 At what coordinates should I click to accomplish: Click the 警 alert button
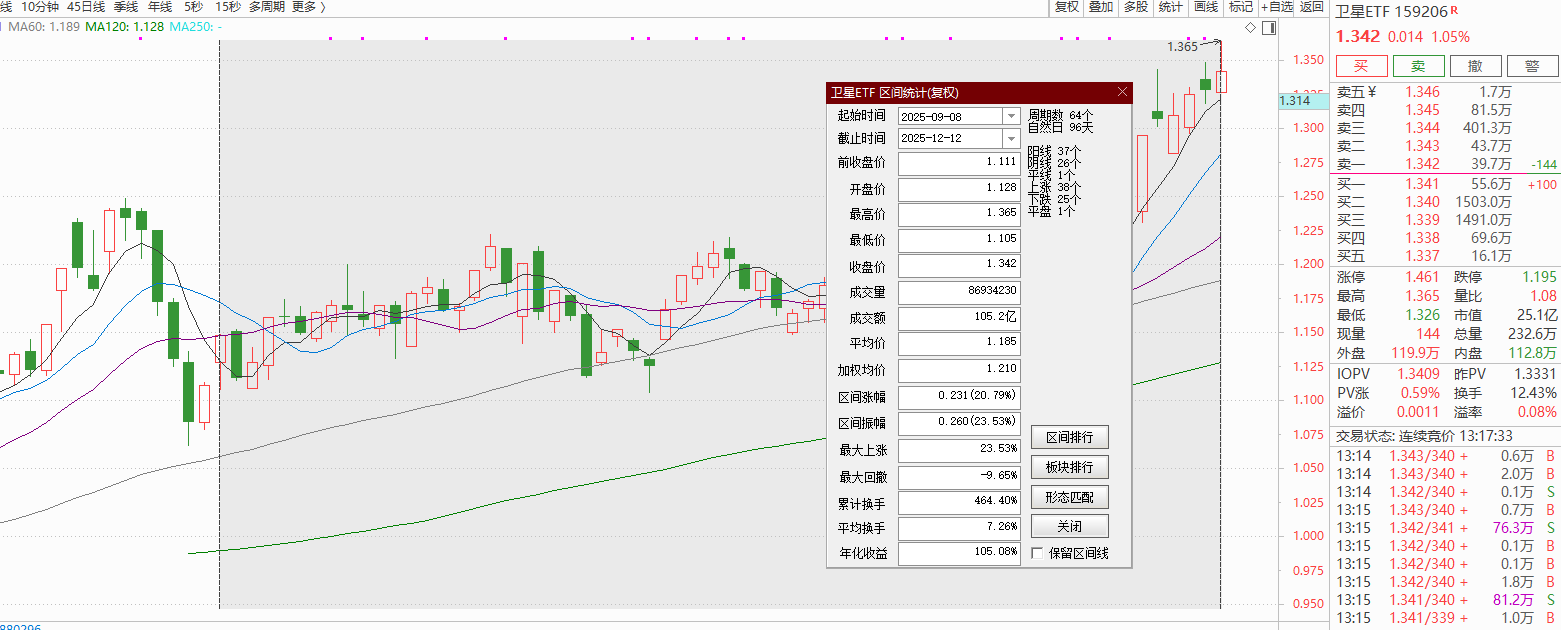(x=1532, y=66)
